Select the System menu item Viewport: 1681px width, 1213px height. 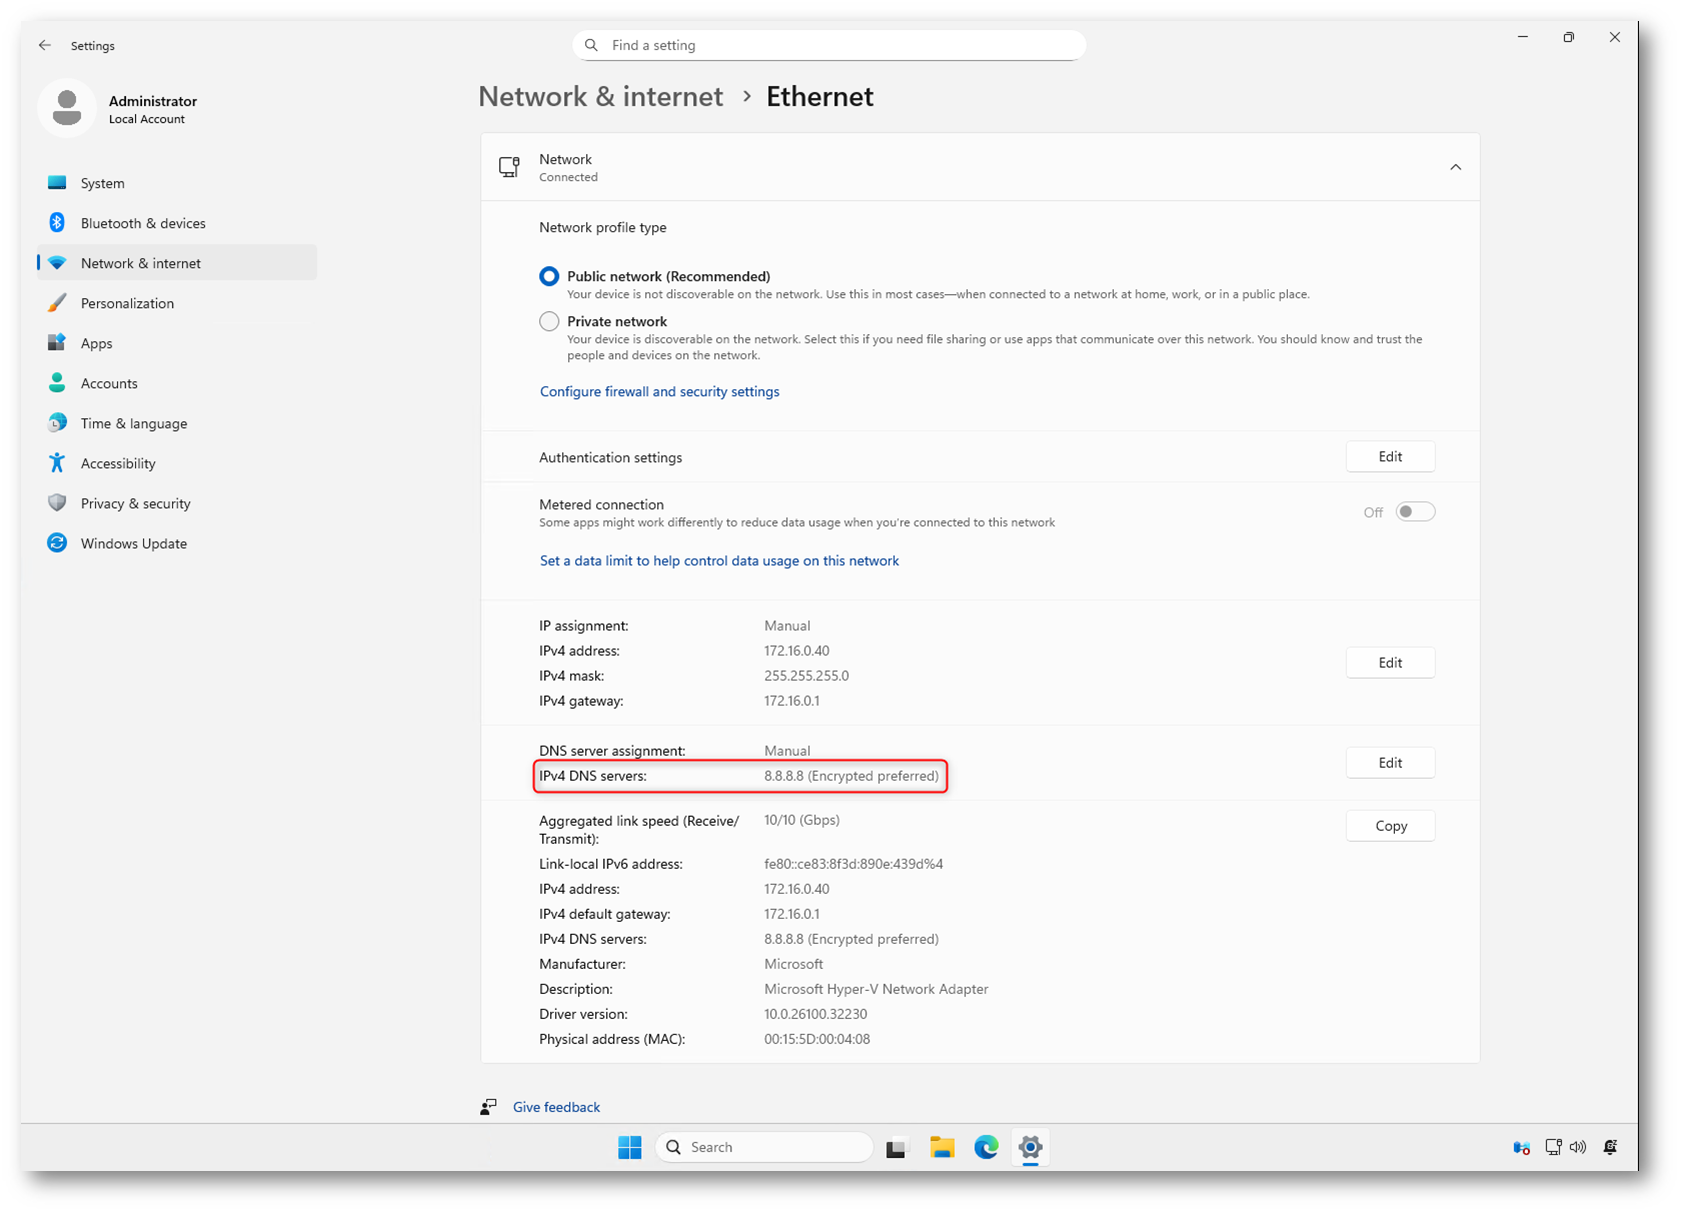[x=103, y=183]
